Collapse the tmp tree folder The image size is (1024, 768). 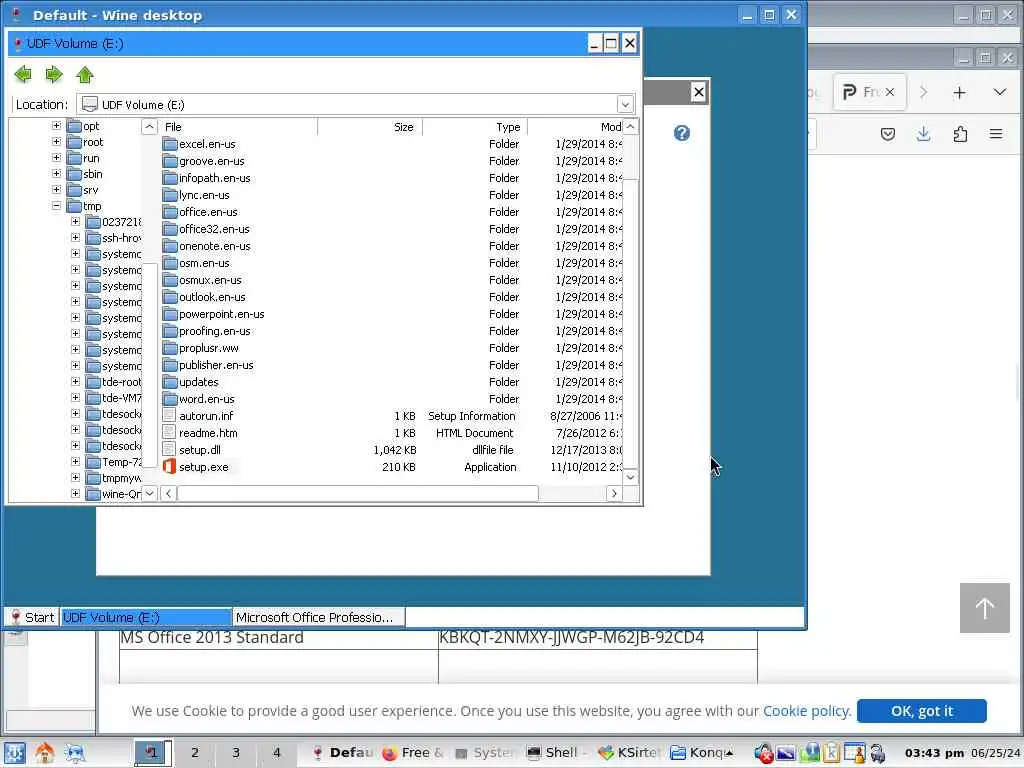(56, 206)
